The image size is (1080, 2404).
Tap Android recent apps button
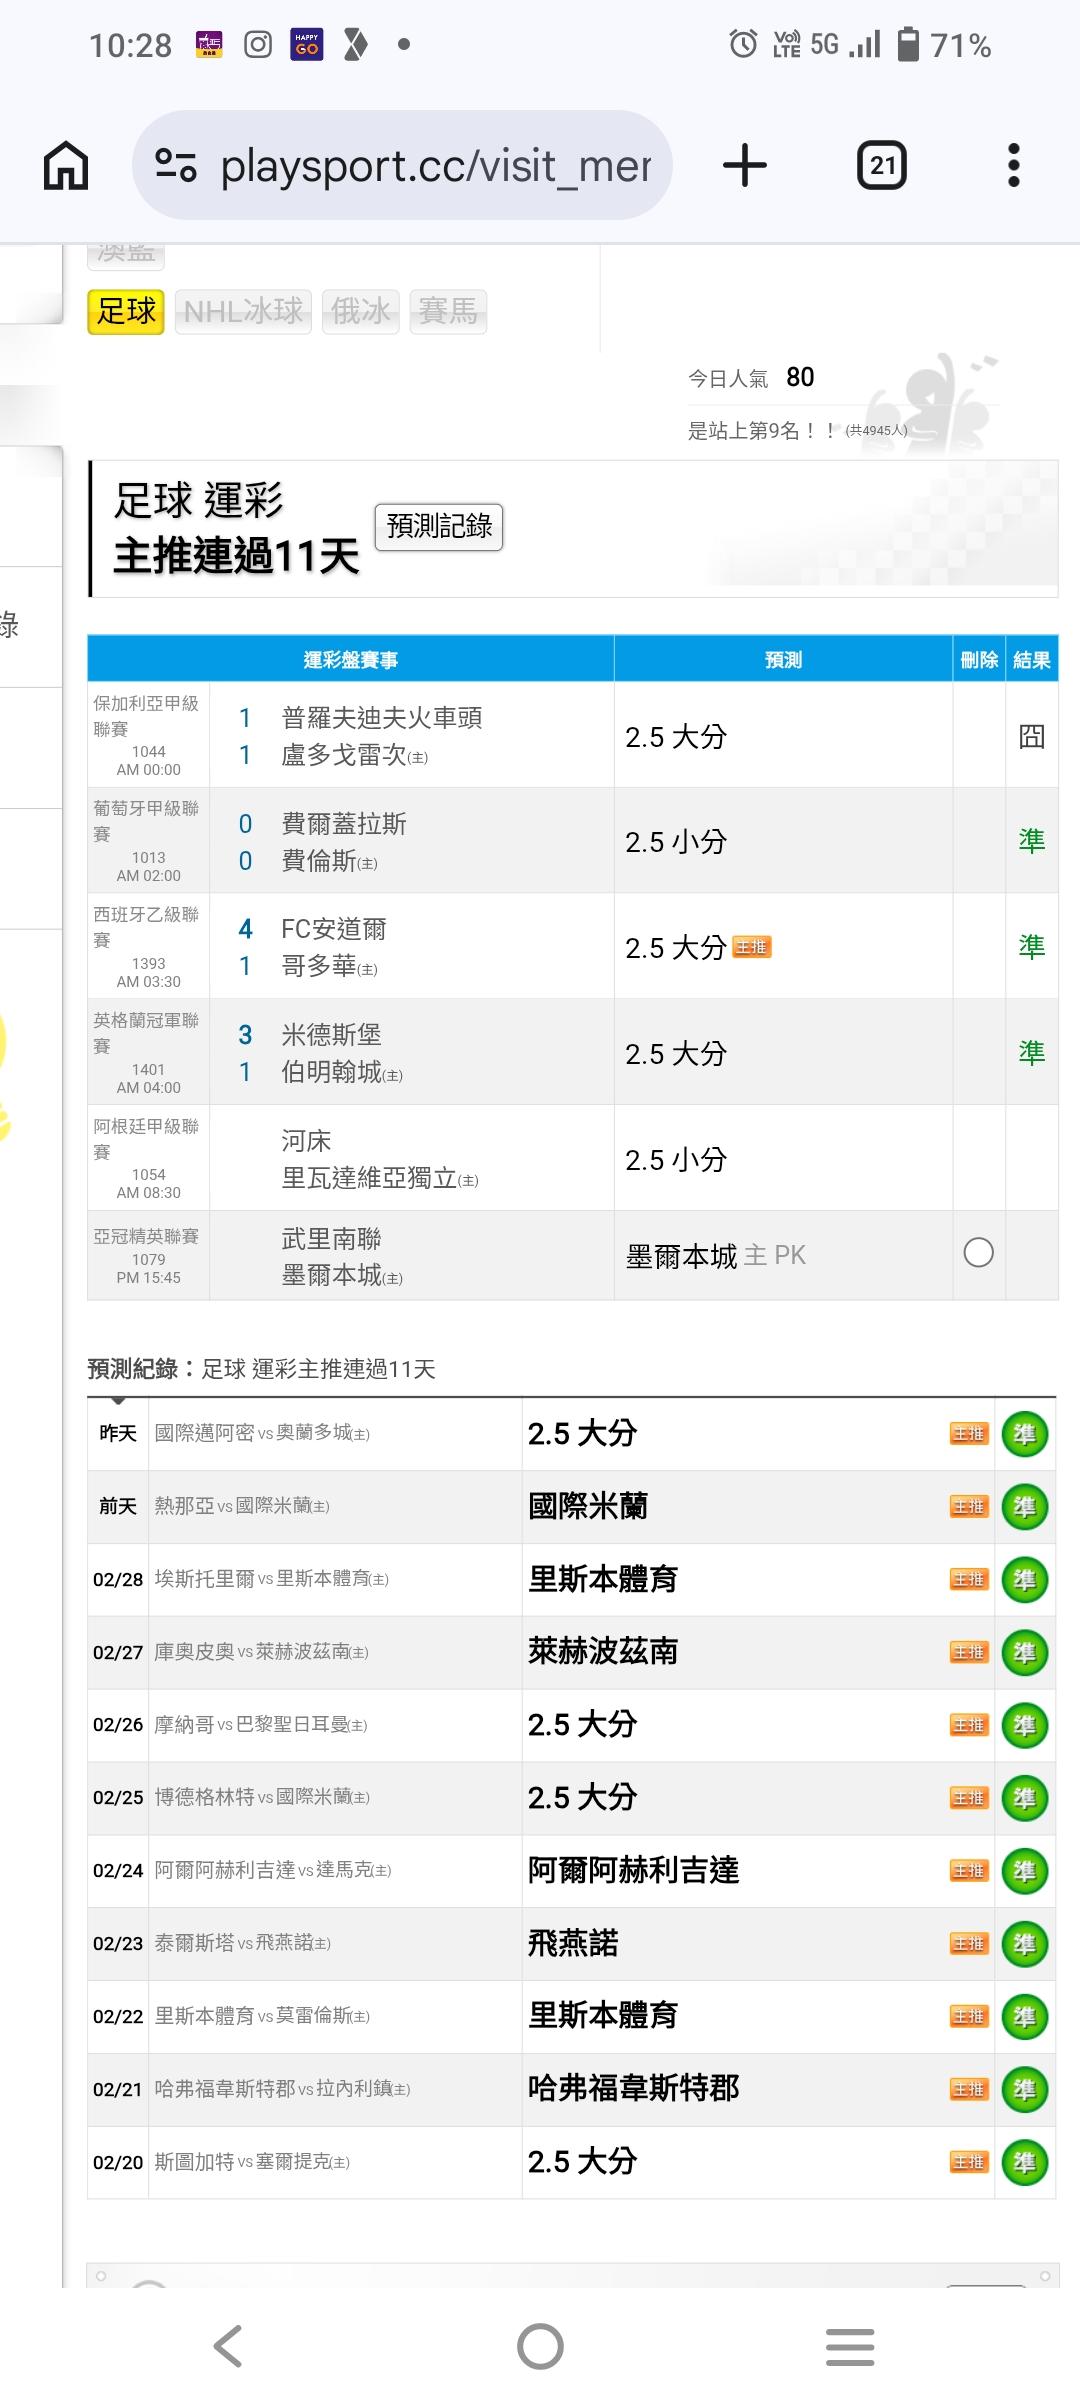850,2346
